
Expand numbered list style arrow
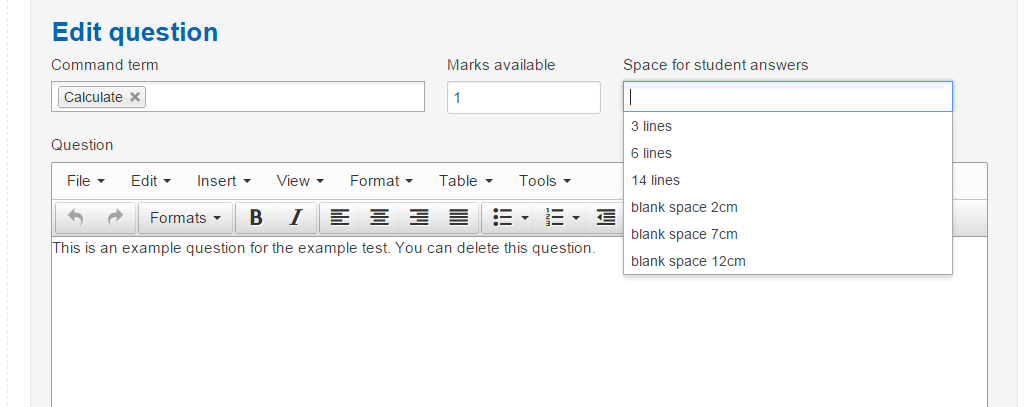[577, 218]
